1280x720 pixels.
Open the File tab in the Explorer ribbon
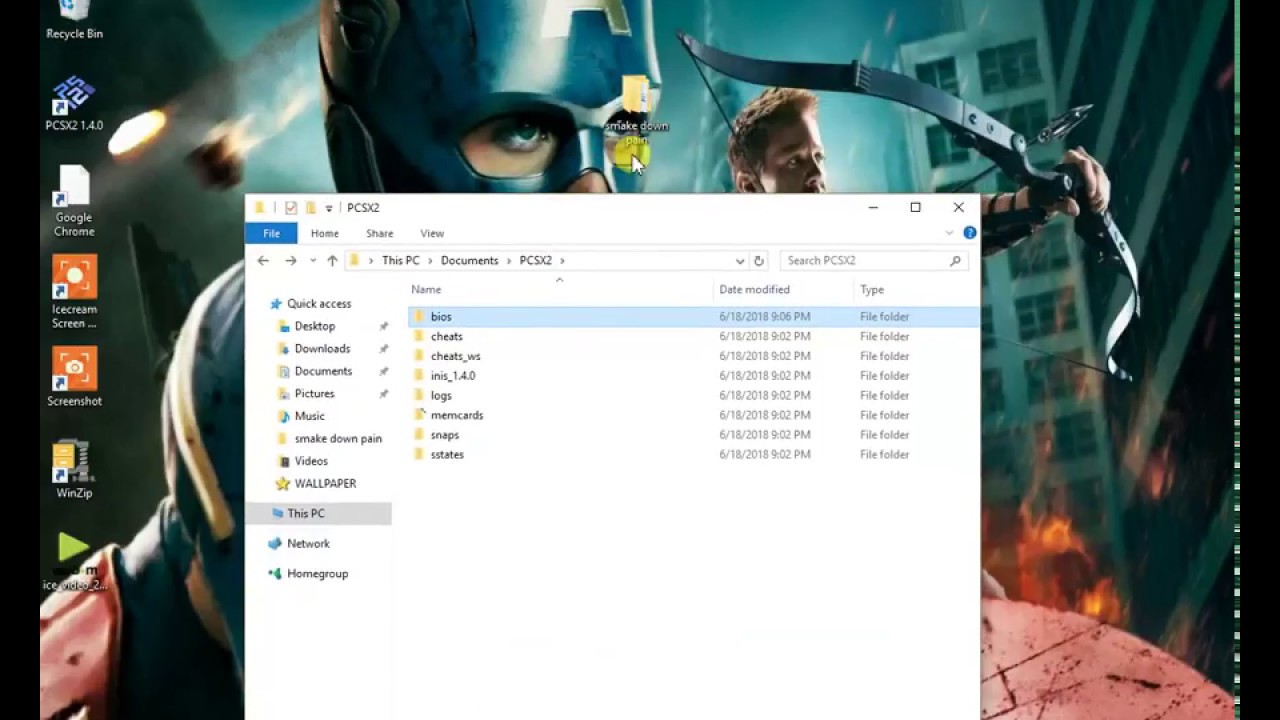(x=271, y=233)
